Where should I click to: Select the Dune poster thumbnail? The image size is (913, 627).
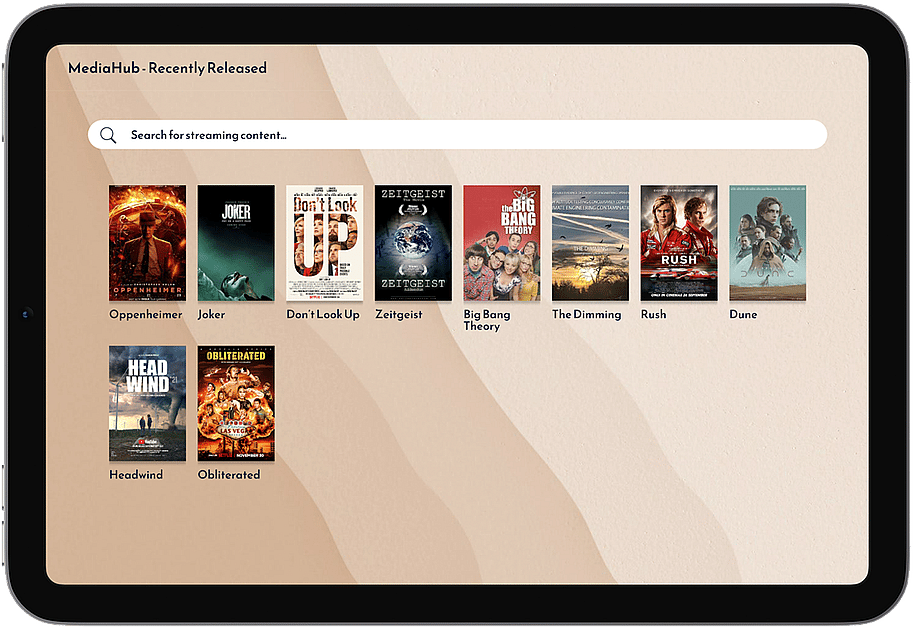tap(767, 243)
